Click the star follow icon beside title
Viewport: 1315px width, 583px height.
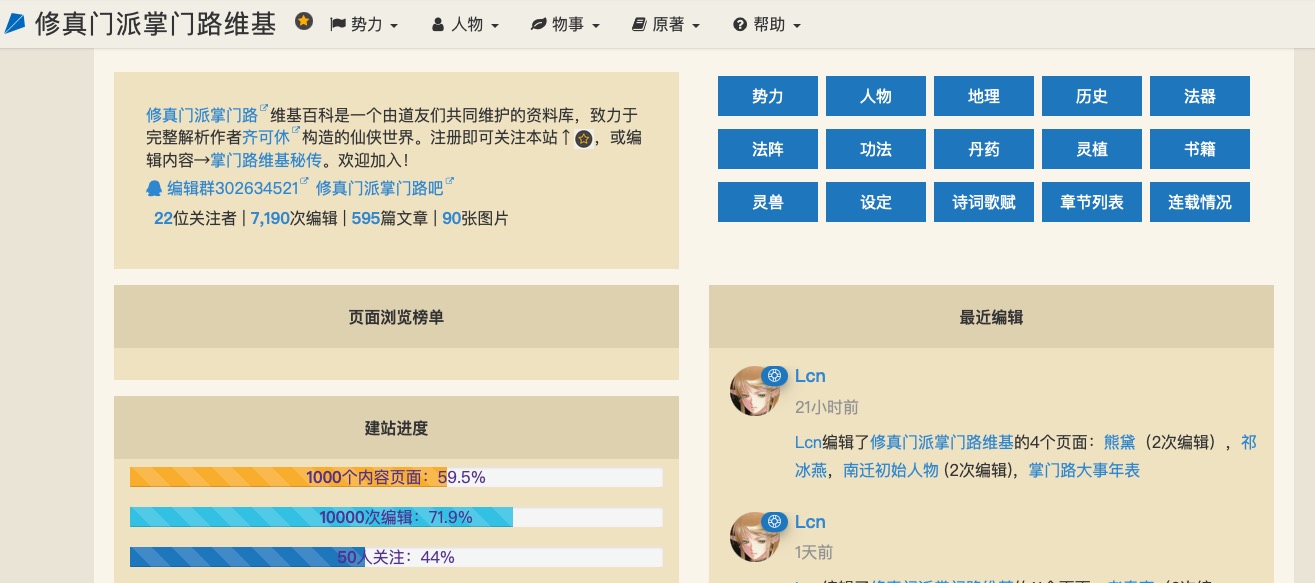pos(304,21)
